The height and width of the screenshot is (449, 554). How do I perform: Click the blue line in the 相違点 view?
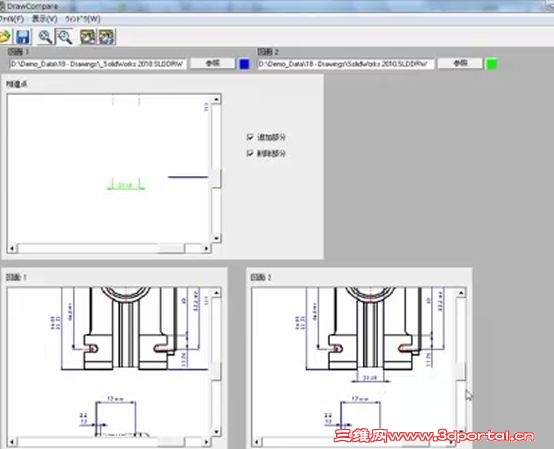click(188, 177)
